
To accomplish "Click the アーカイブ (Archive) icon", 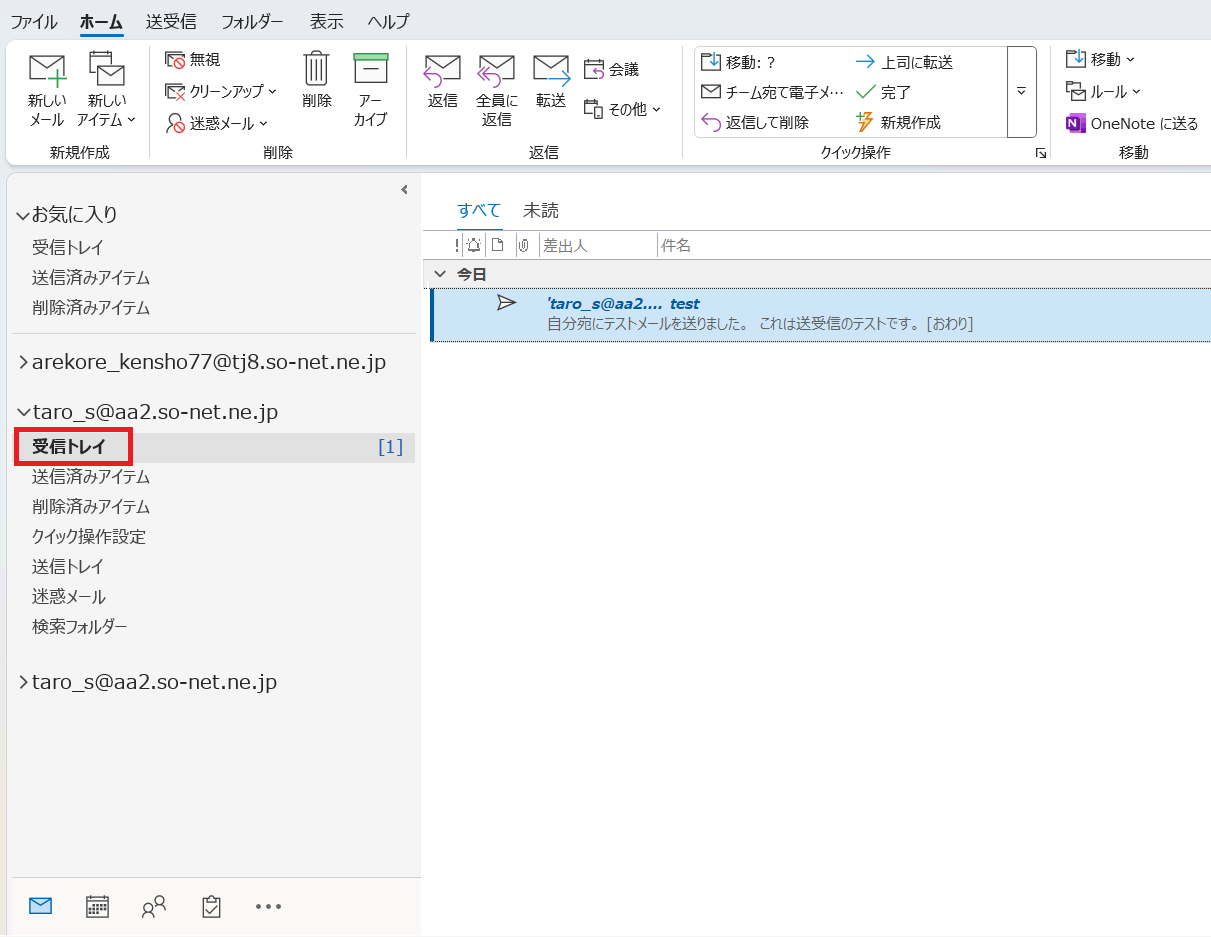I will pyautogui.click(x=370, y=69).
